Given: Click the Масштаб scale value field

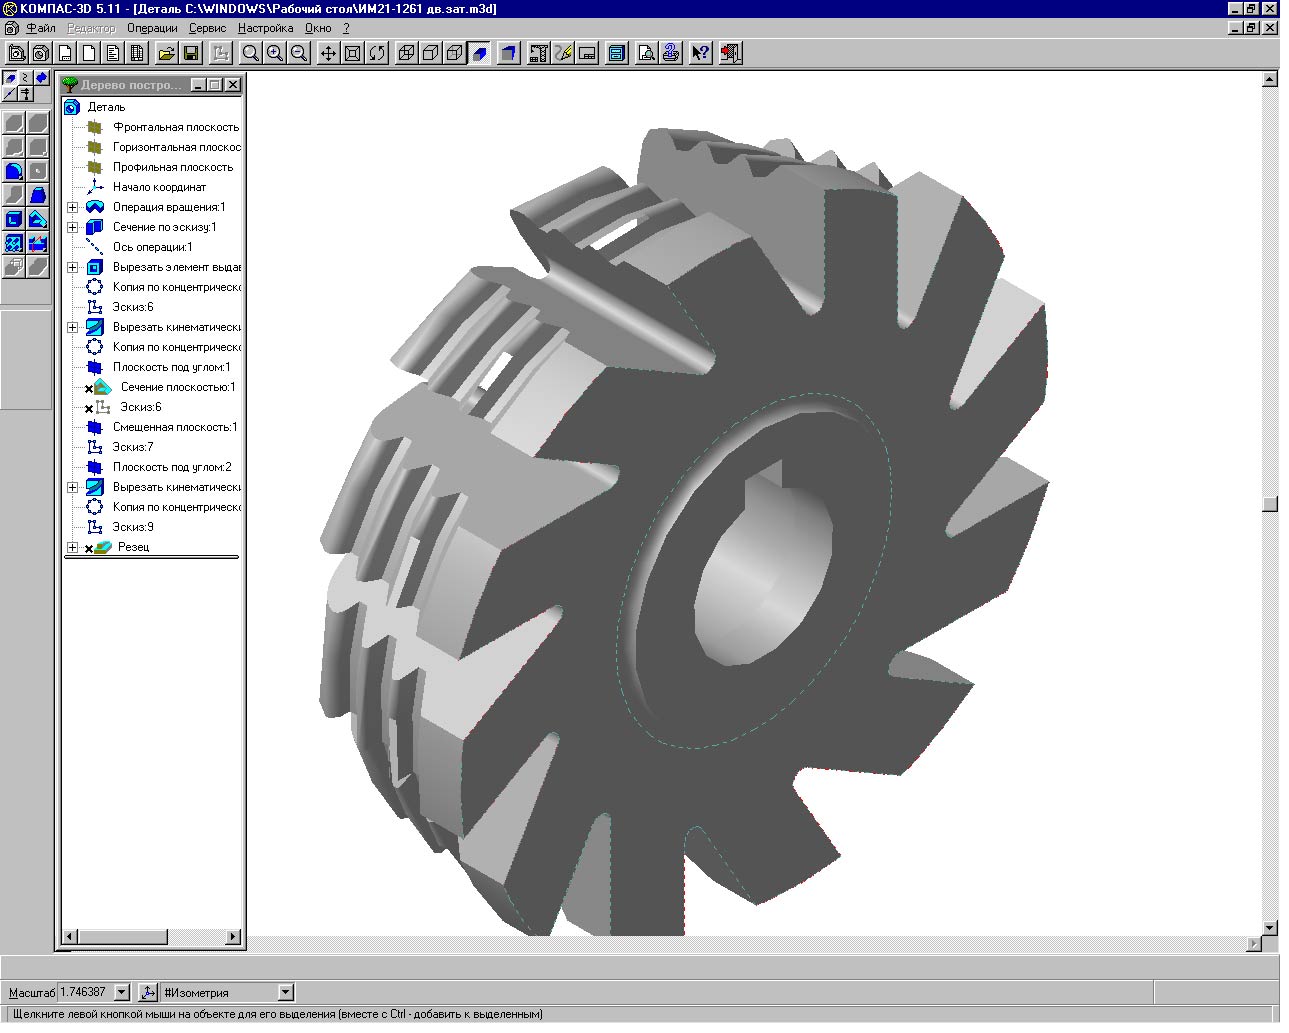Looking at the screenshot, I should tap(84, 992).
